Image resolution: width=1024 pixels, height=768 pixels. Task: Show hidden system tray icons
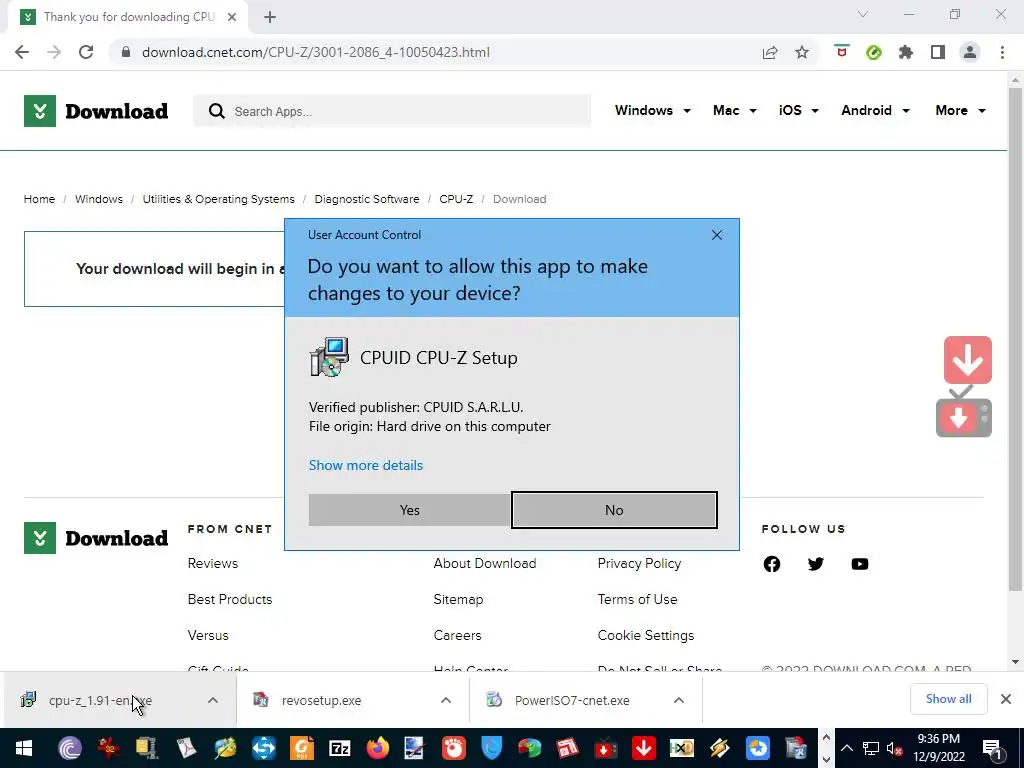(x=846, y=748)
